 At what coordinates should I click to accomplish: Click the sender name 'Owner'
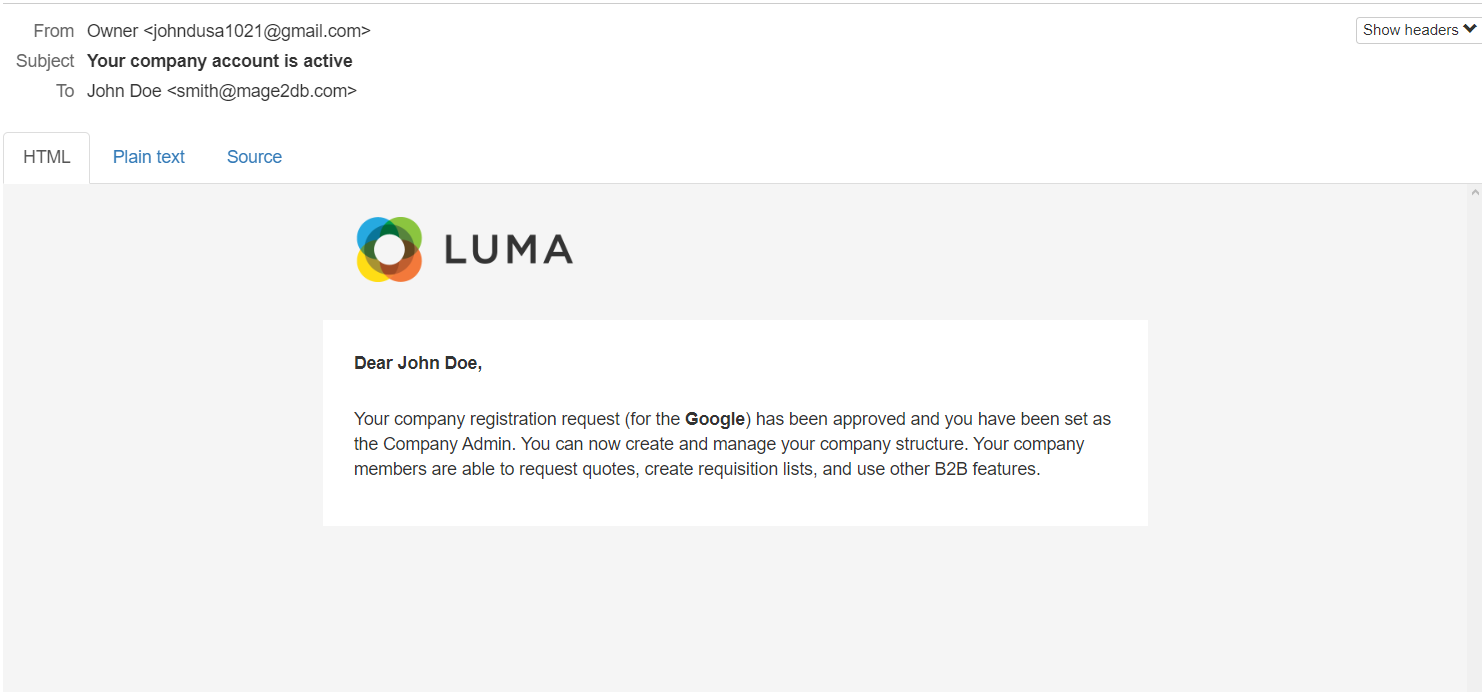[112, 31]
